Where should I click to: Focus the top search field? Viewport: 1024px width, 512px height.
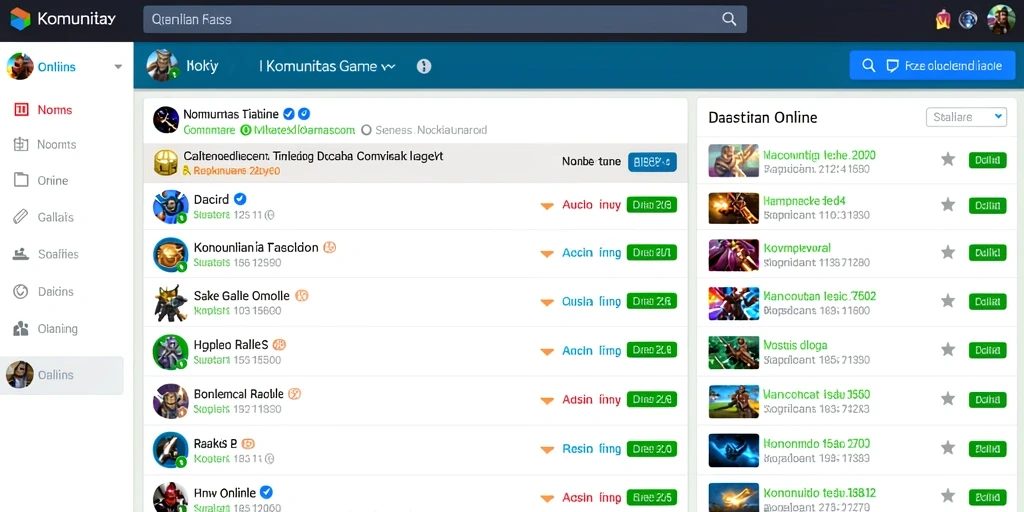(445, 20)
